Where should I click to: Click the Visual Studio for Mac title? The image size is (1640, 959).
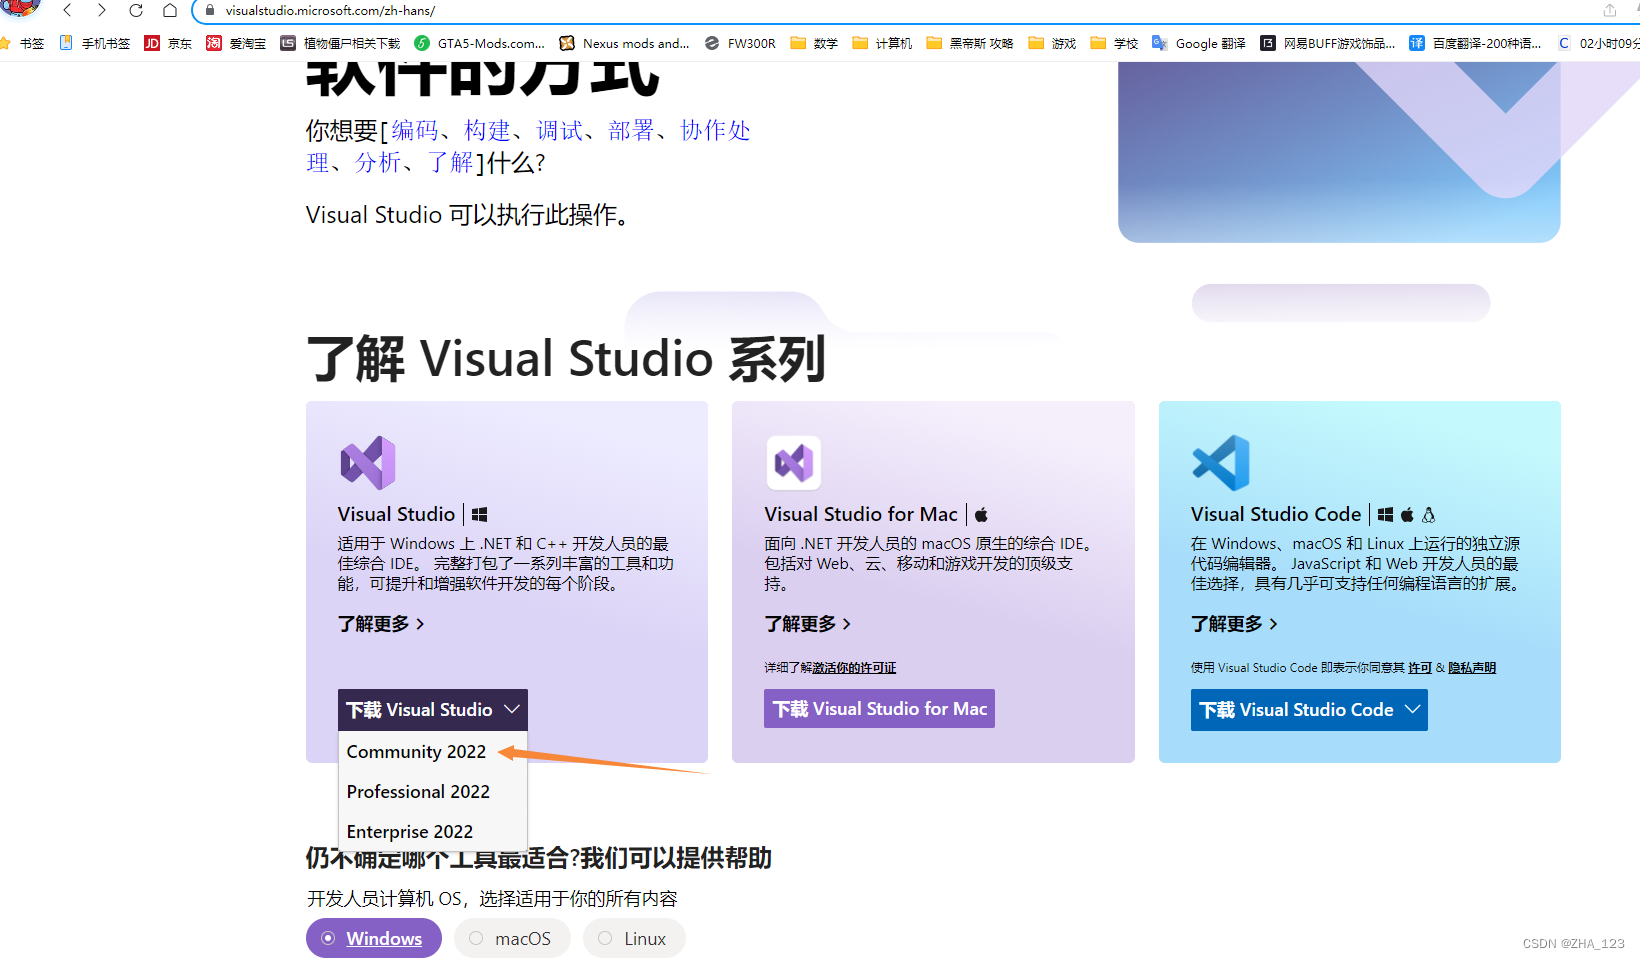coord(861,514)
